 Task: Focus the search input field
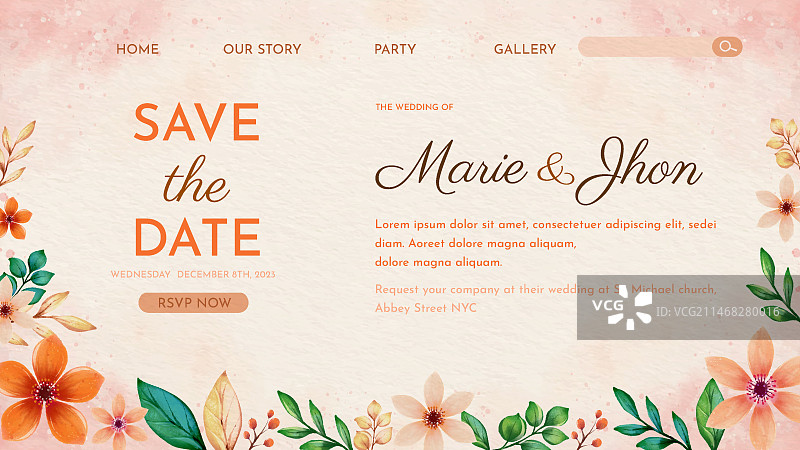pos(645,47)
